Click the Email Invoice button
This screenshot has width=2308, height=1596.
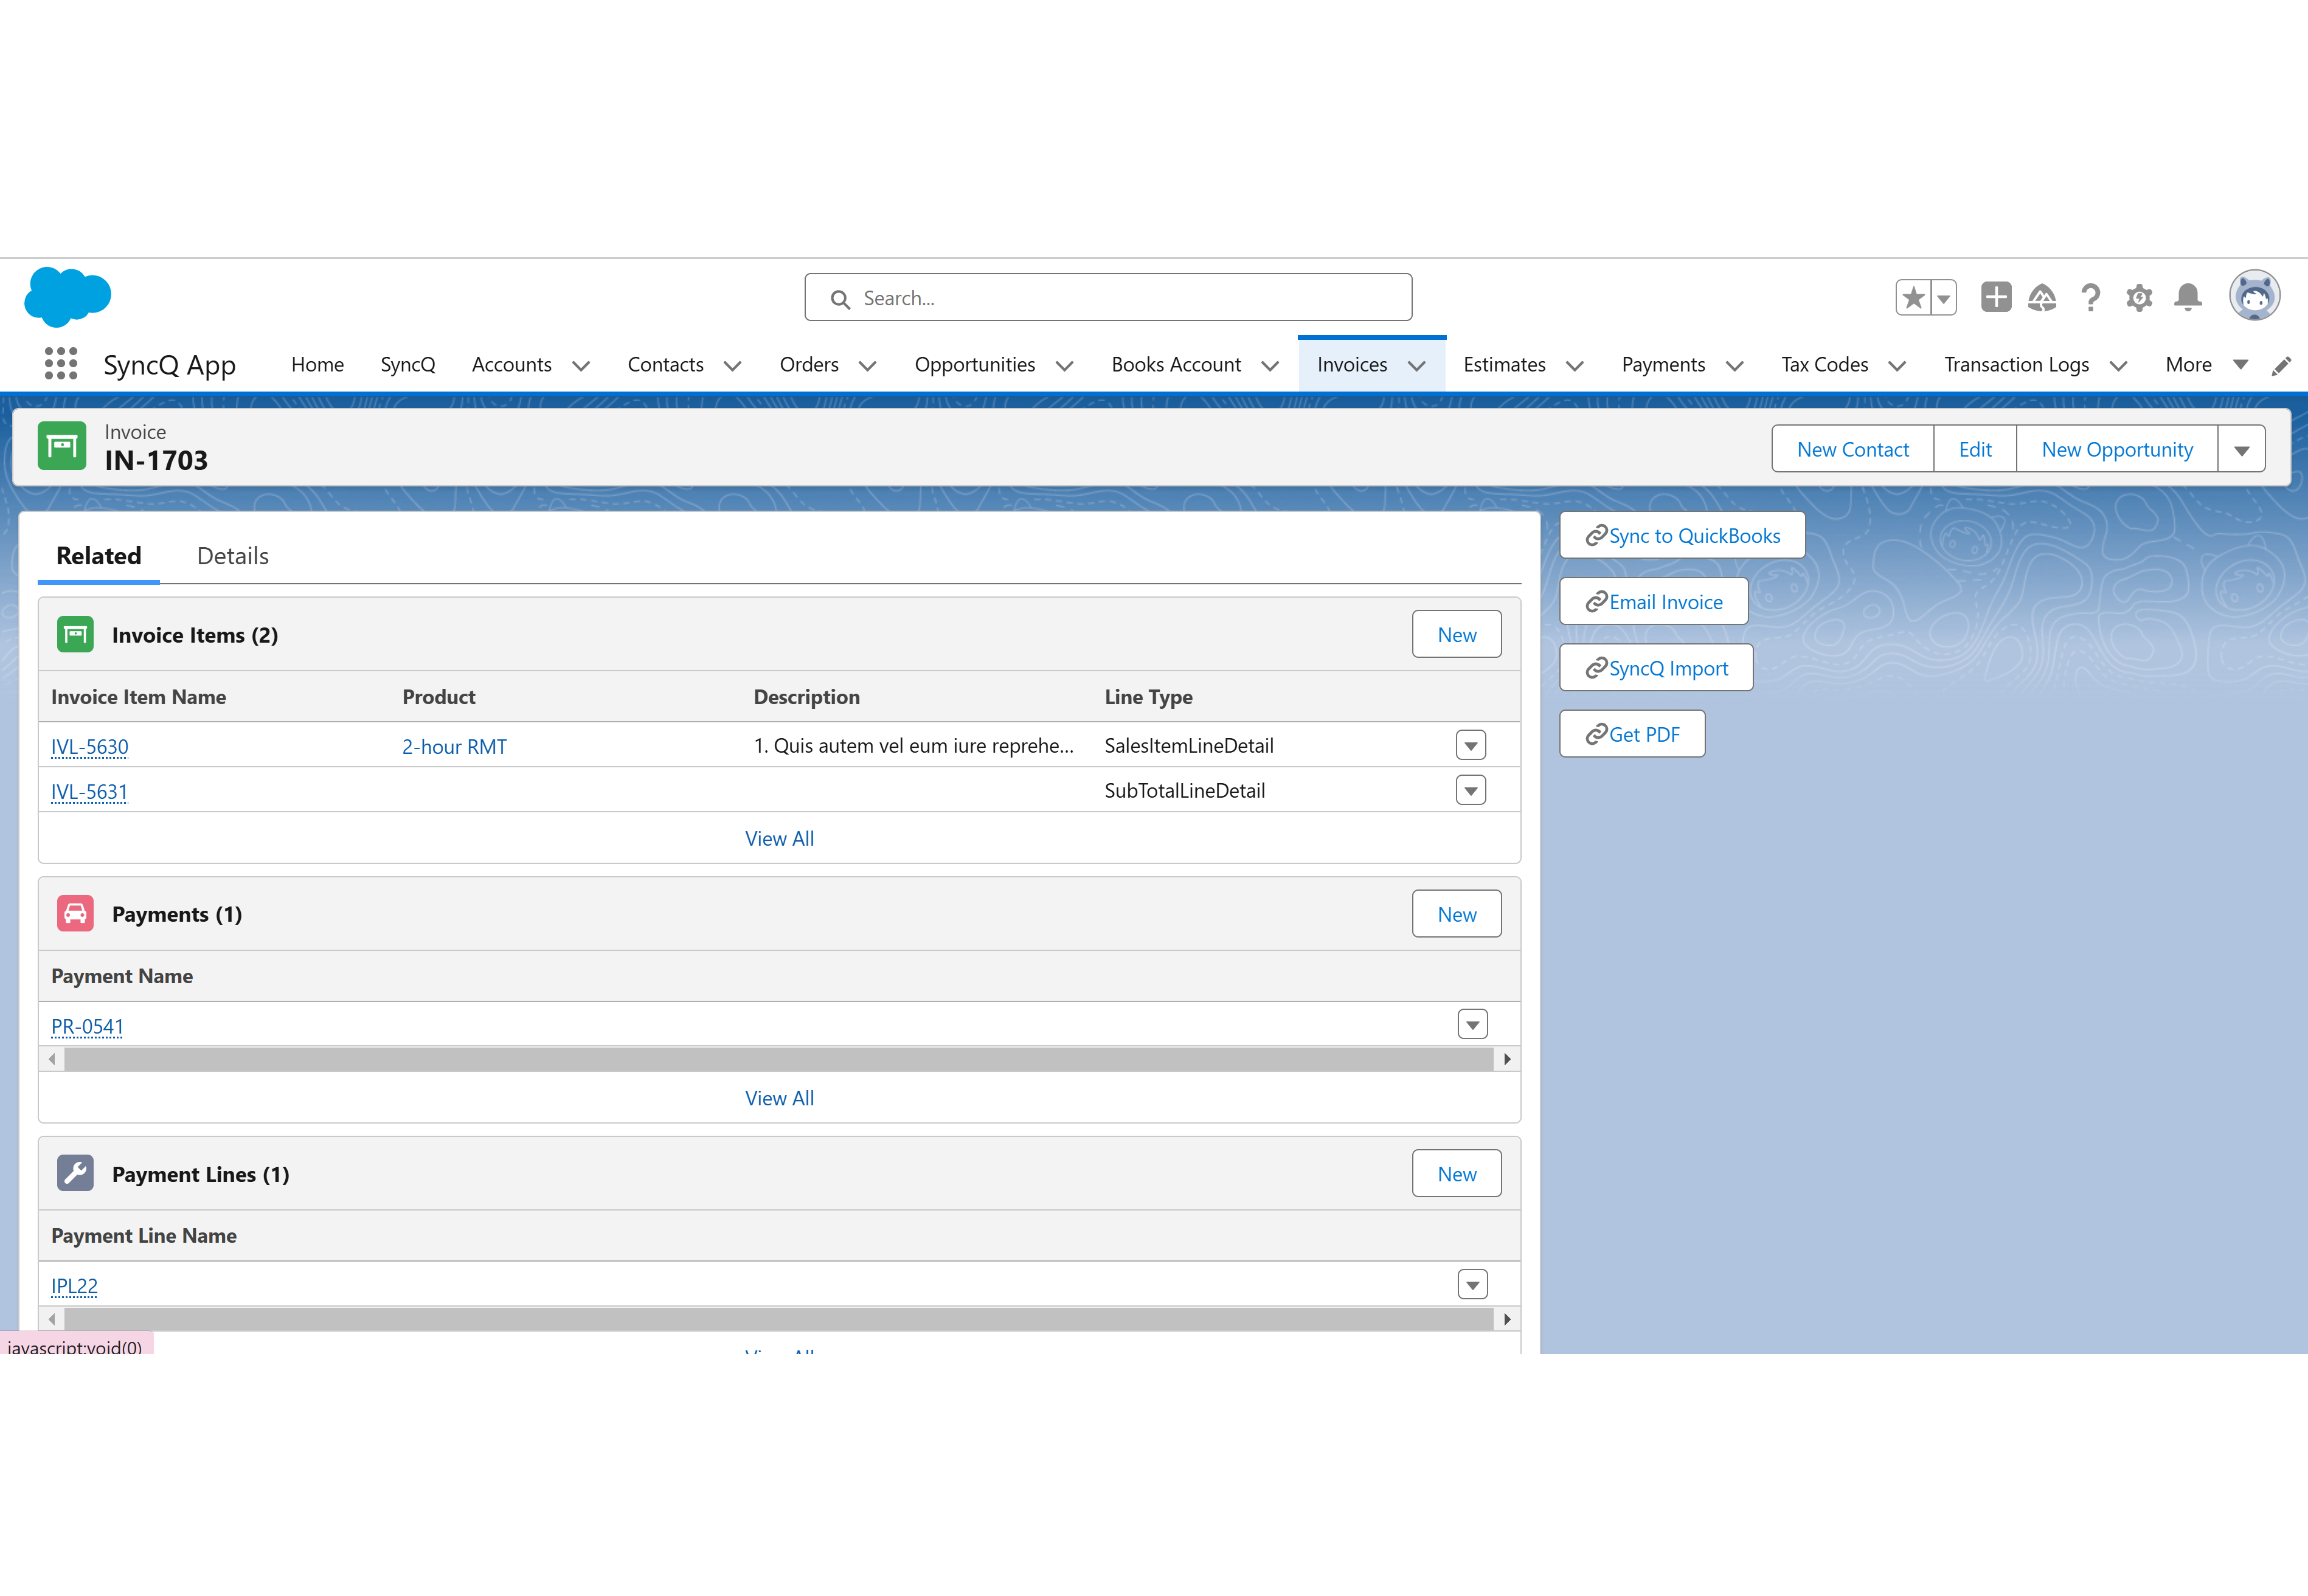coord(1654,602)
